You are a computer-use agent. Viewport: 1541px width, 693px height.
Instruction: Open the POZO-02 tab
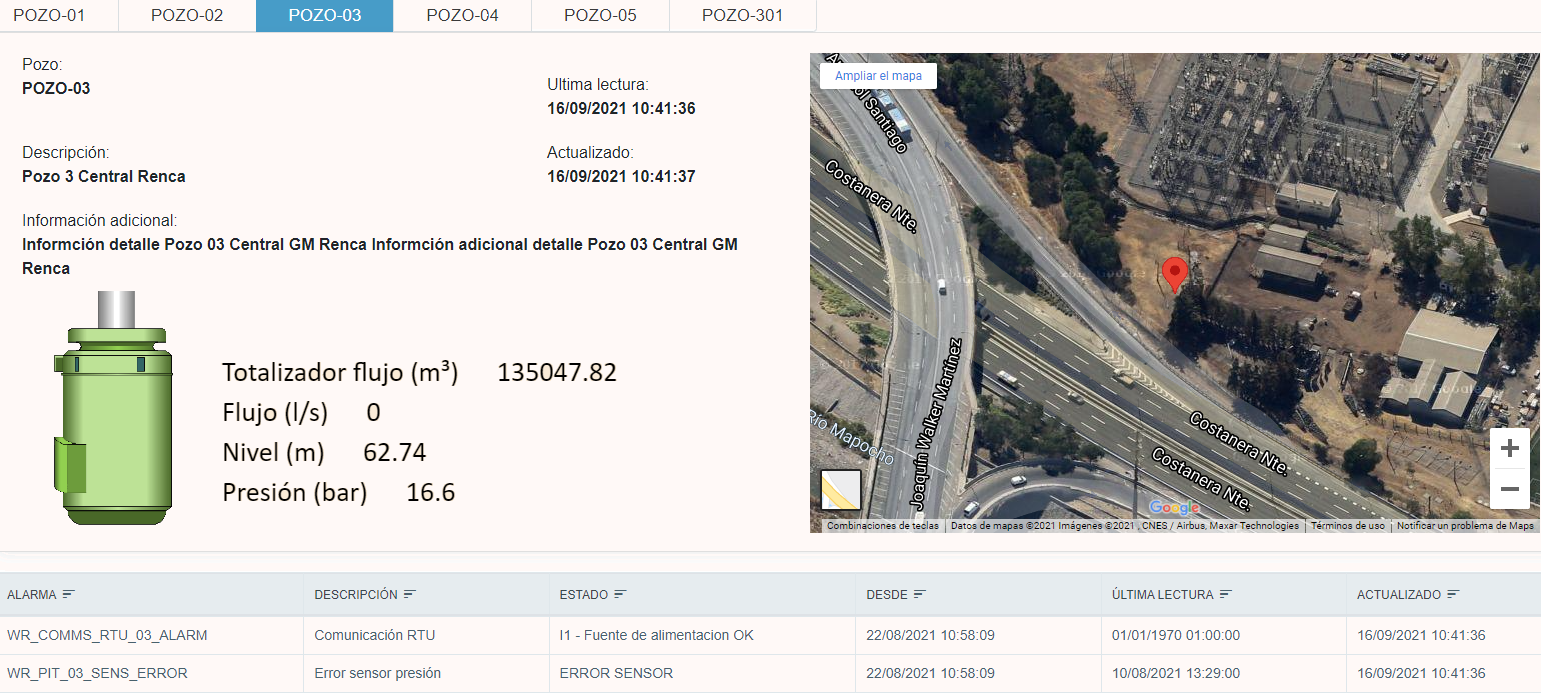point(187,15)
